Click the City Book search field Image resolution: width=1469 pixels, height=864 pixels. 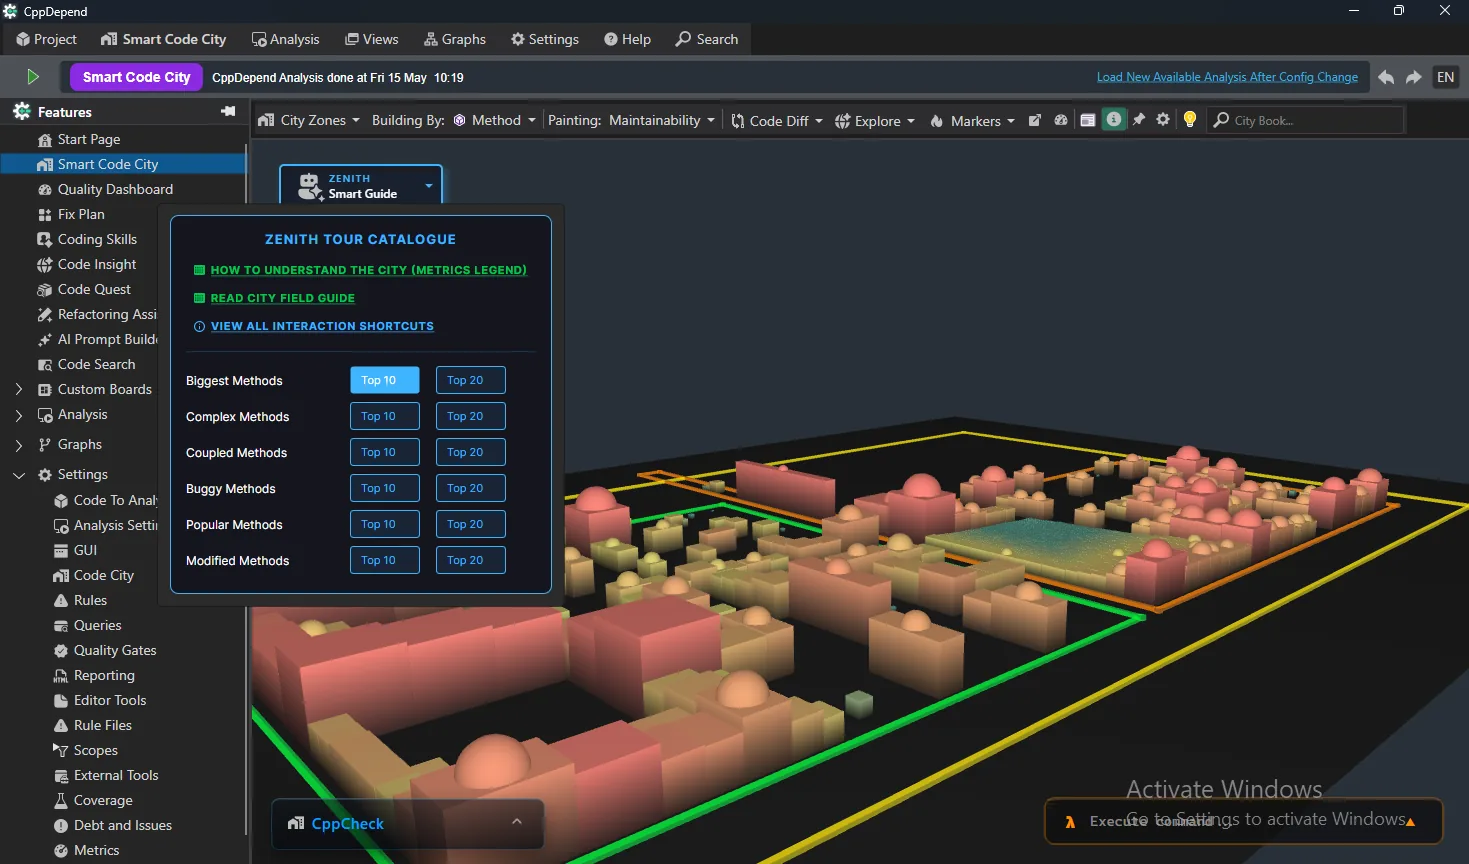tap(1306, 120)
